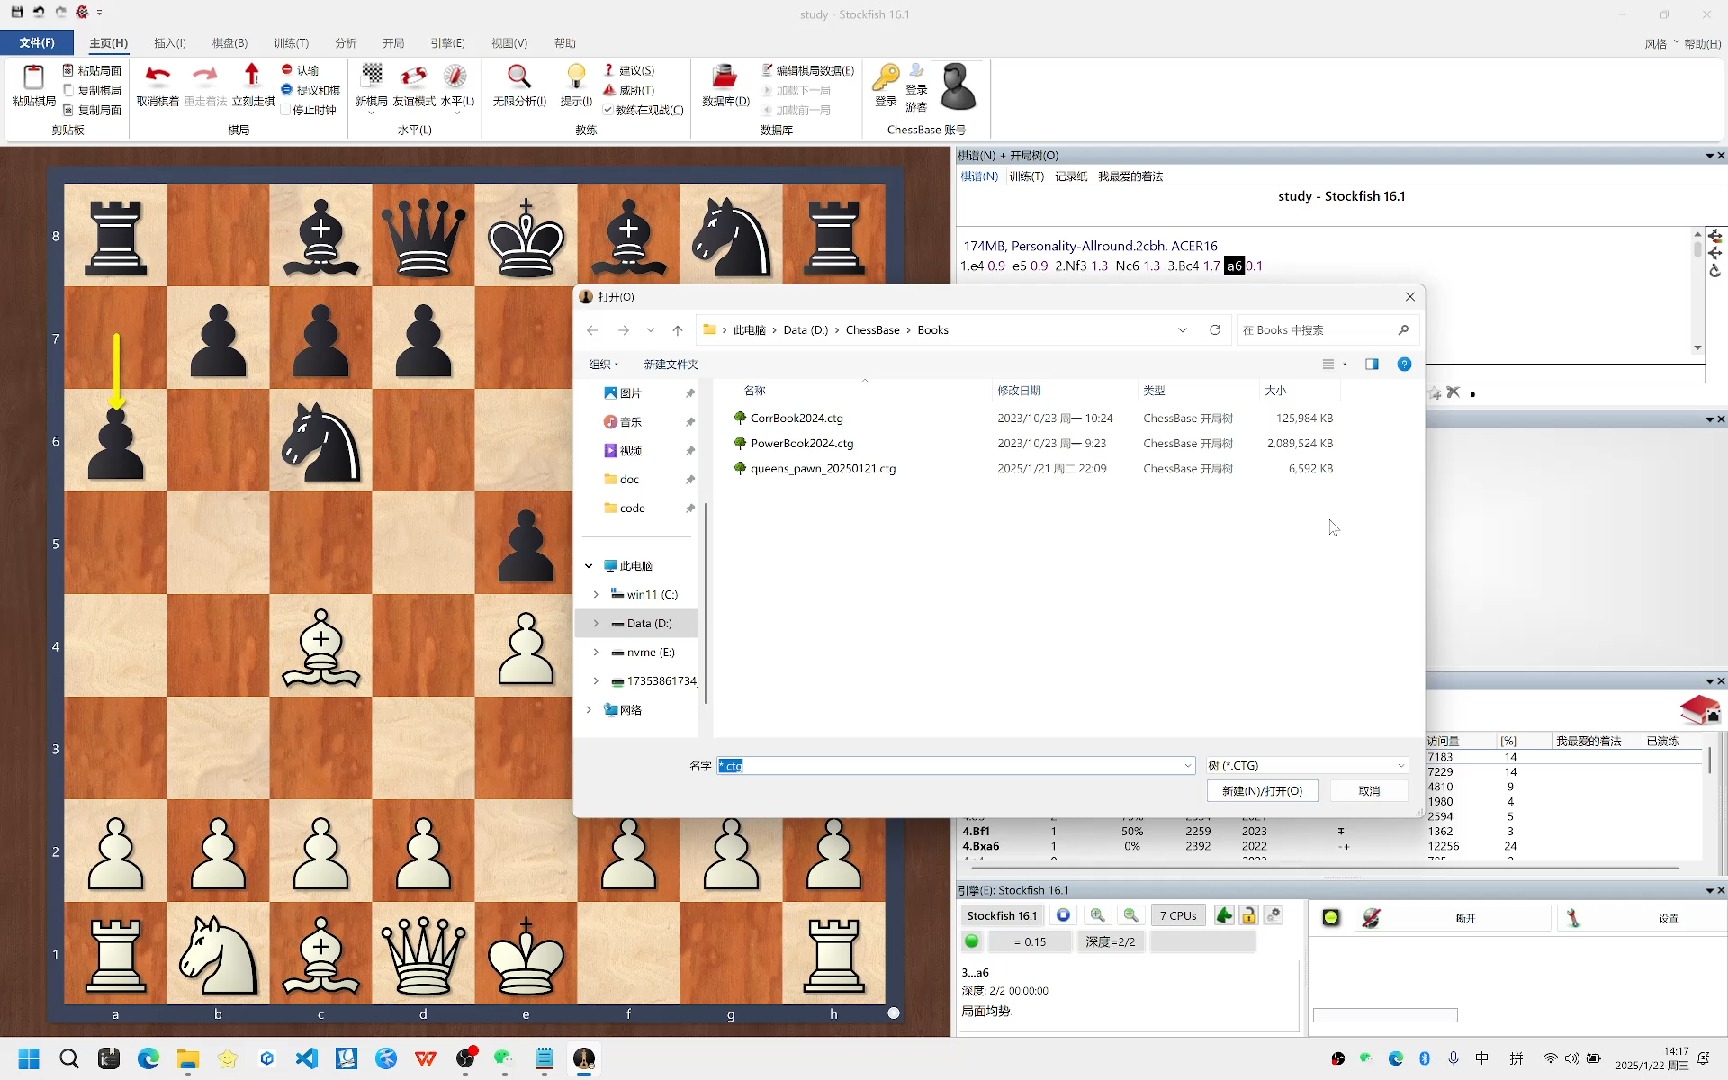This screenshot has height=1080, width=1728.
Task: Click the 立刻走棋 move now red arrow
Action: click(252, 76)
